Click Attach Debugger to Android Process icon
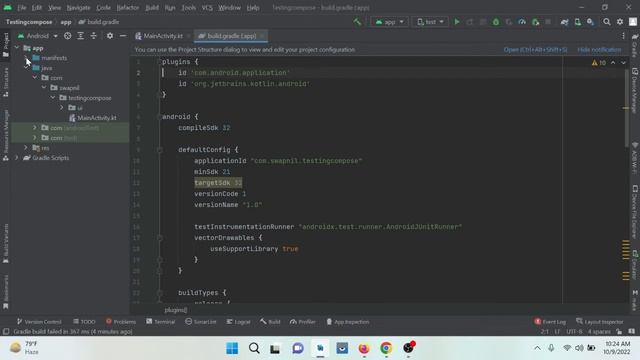This screenshot has width=640, height=360. click(536, 22)
